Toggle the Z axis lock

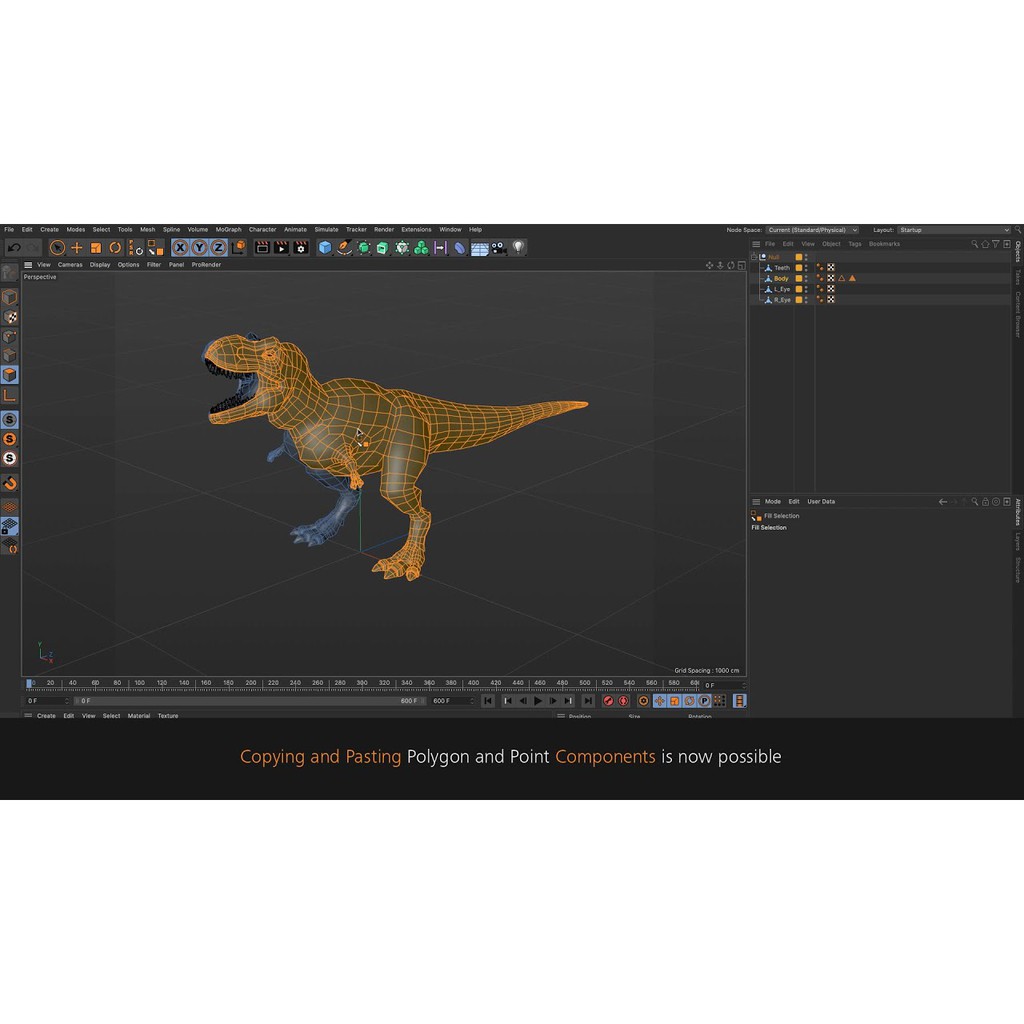pyautogui.click(x=218, y=247)
